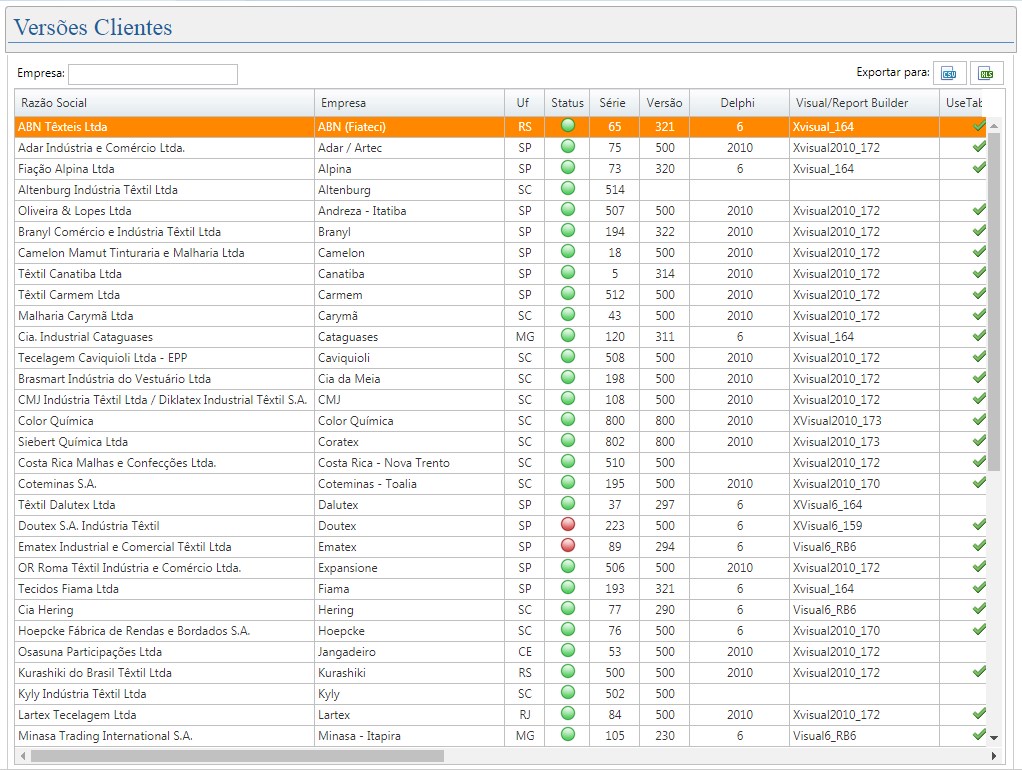Click the red status icon for Doutex

(x=568, y=524)
